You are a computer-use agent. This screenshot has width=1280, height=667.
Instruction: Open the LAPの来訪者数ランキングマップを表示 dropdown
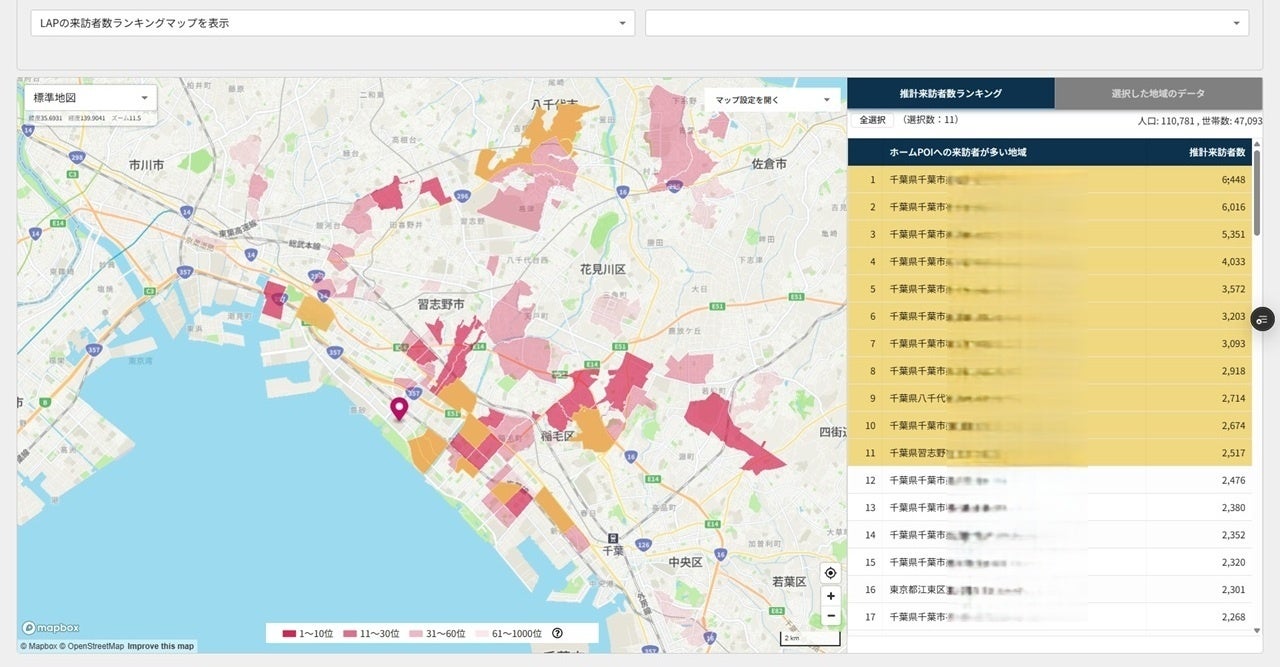pos(332,23)
